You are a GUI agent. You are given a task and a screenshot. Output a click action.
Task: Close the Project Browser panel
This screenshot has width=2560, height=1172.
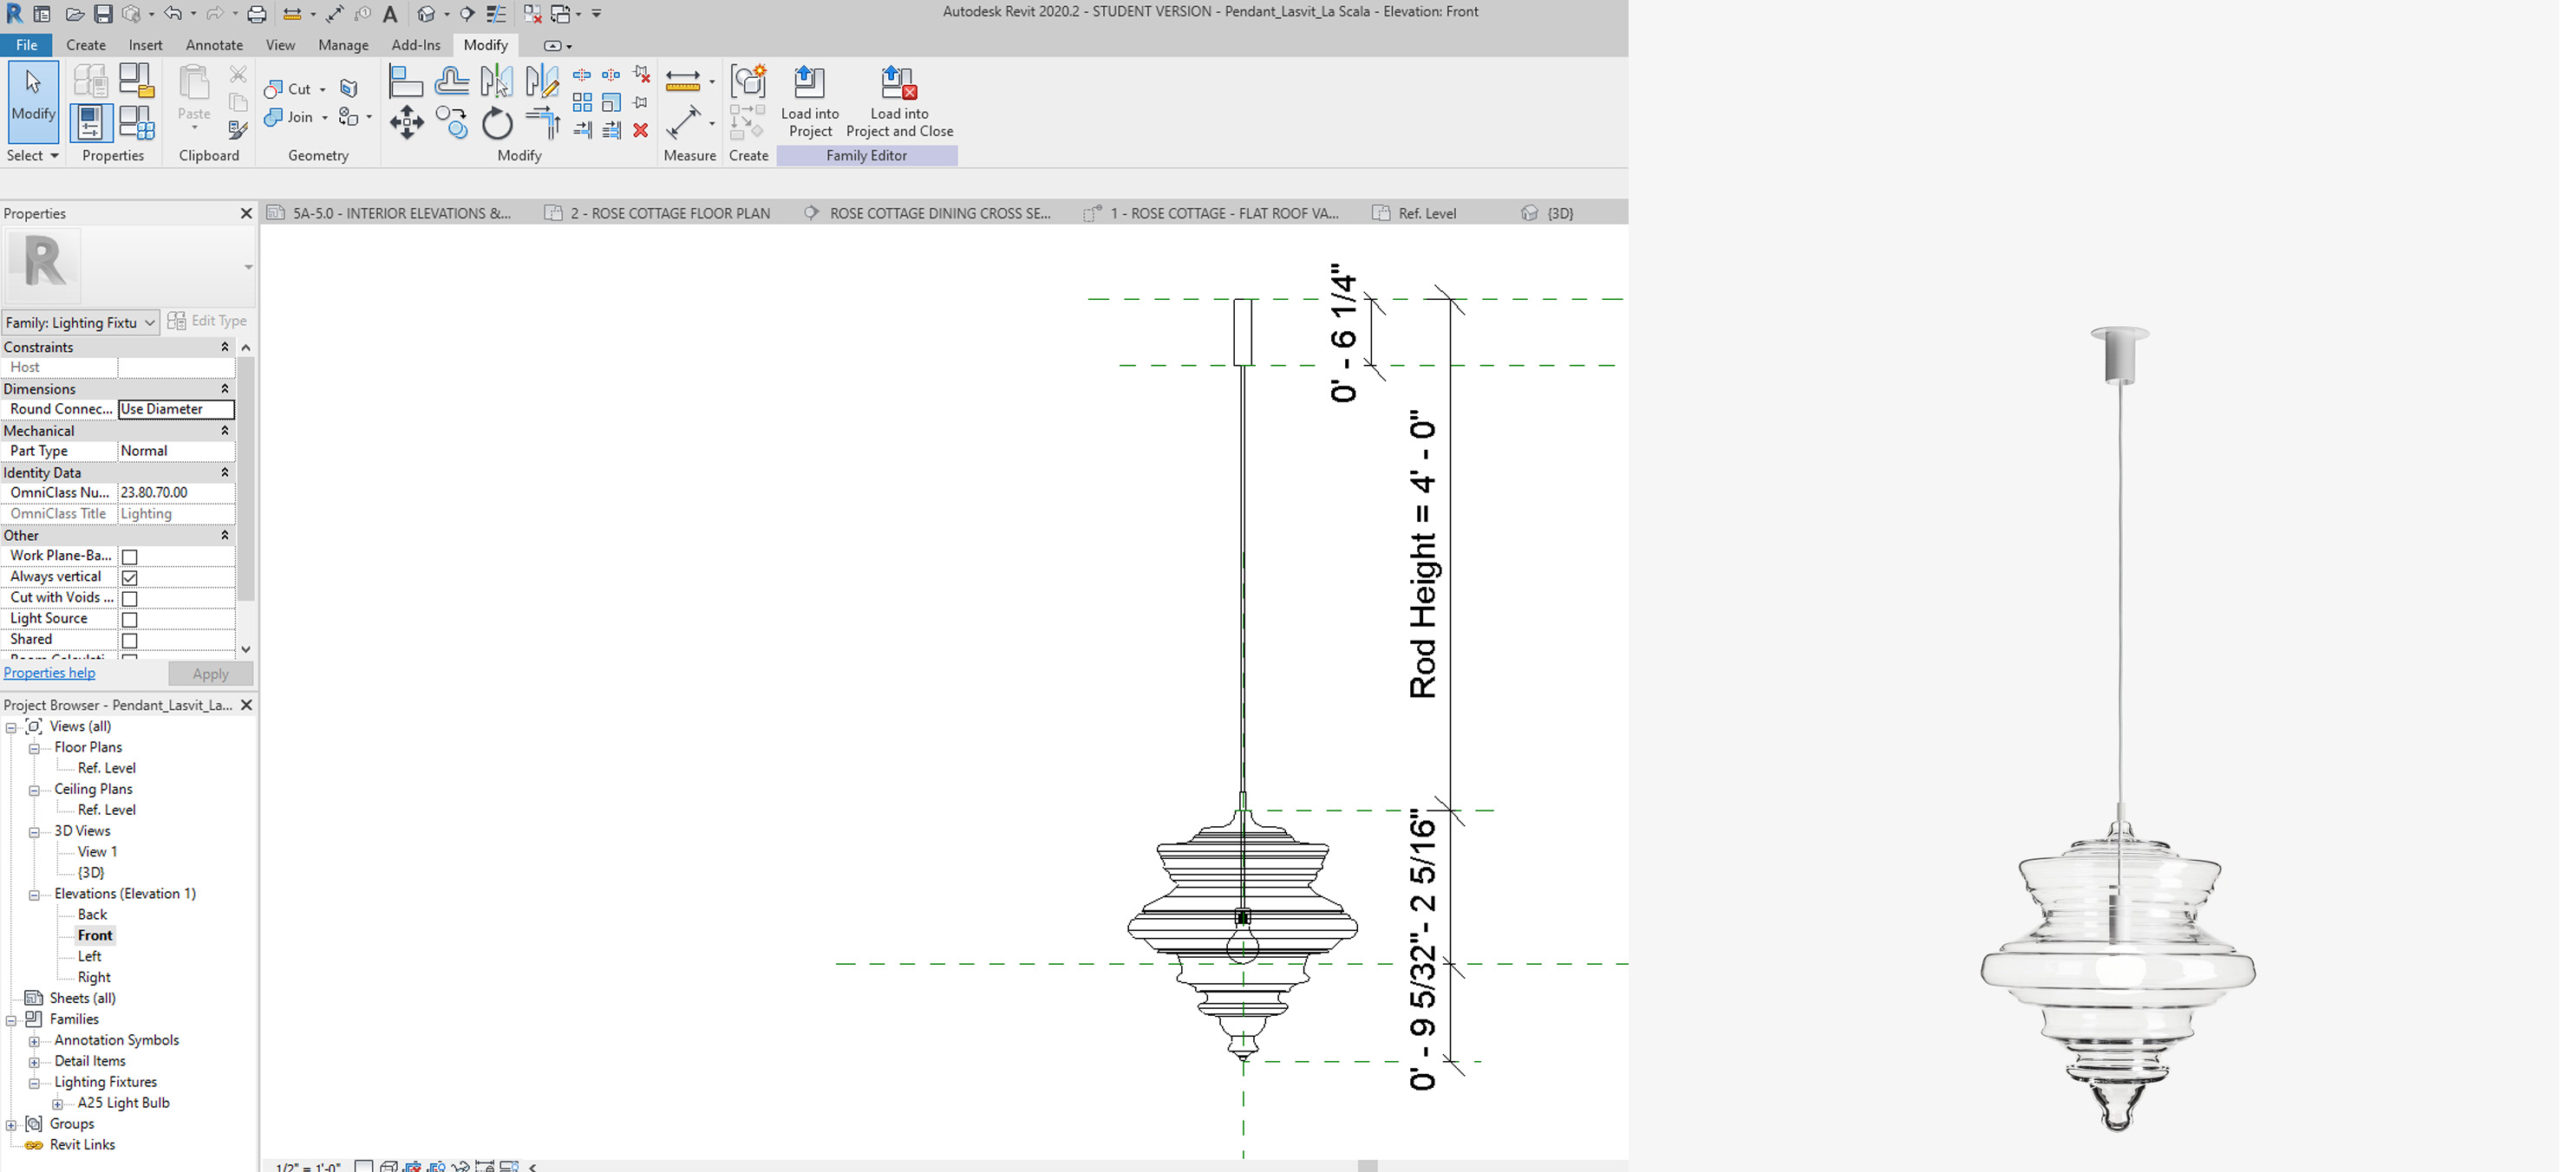coord(246,705)
